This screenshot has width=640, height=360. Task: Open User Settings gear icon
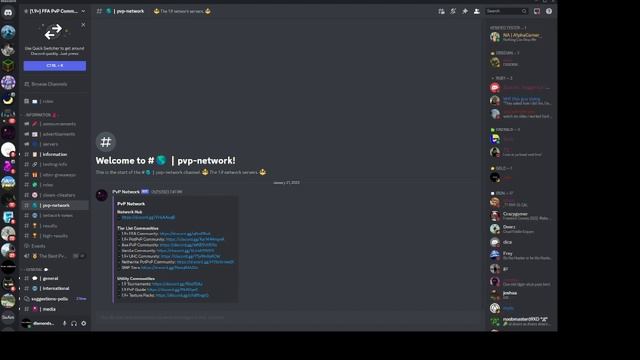click(x=84, y=323)
